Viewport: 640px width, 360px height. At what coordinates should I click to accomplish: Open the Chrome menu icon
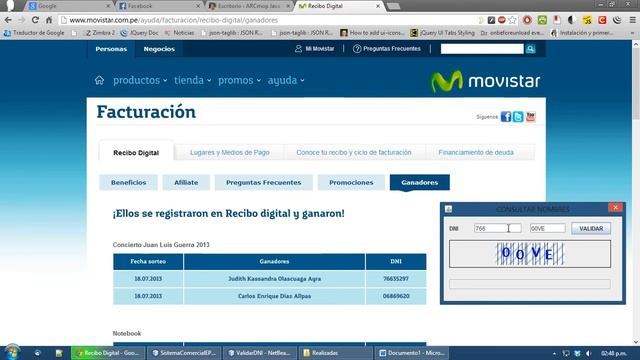tap(633, 20)
